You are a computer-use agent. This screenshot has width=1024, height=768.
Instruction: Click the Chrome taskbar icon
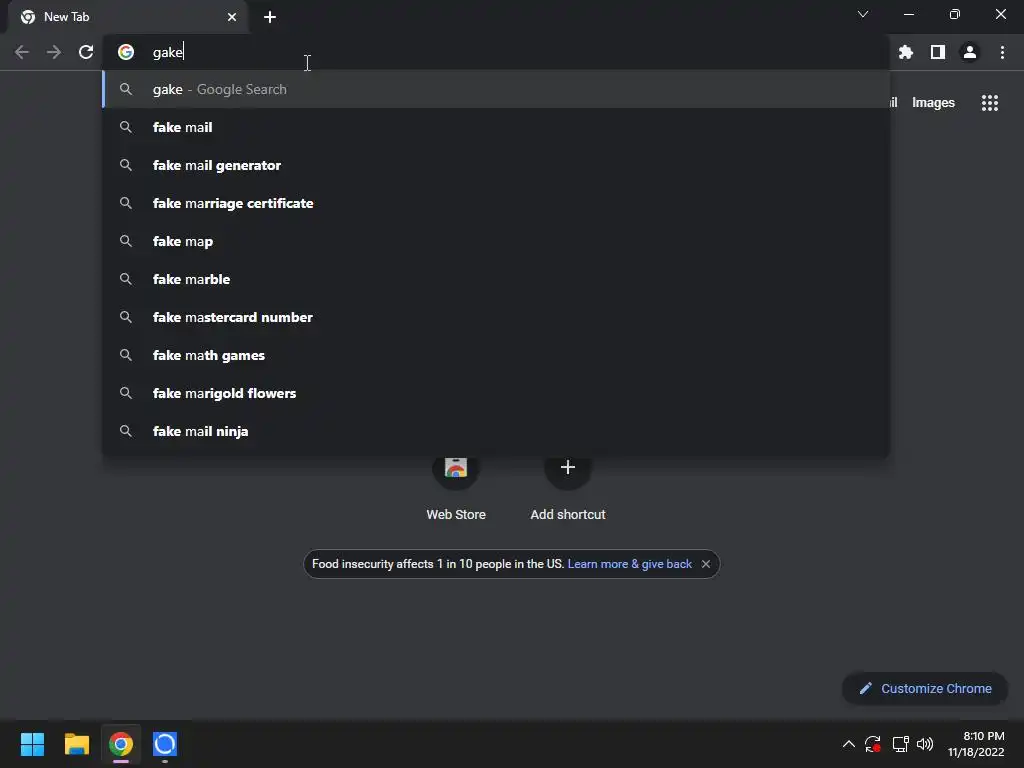121,744
